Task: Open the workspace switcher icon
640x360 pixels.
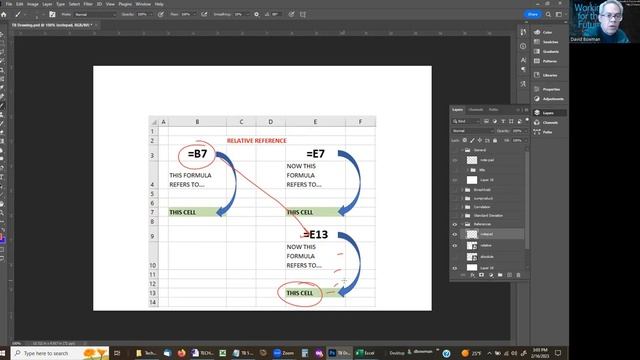Action: [559, 14]
